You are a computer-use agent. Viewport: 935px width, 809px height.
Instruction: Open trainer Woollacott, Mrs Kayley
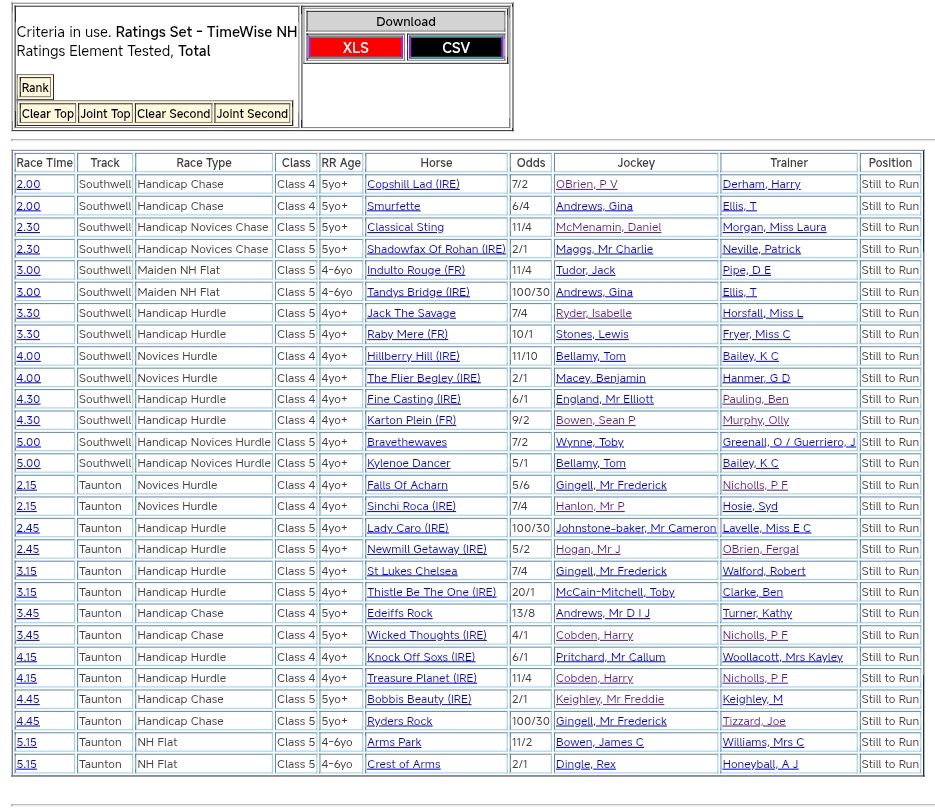tap(782, 658)
